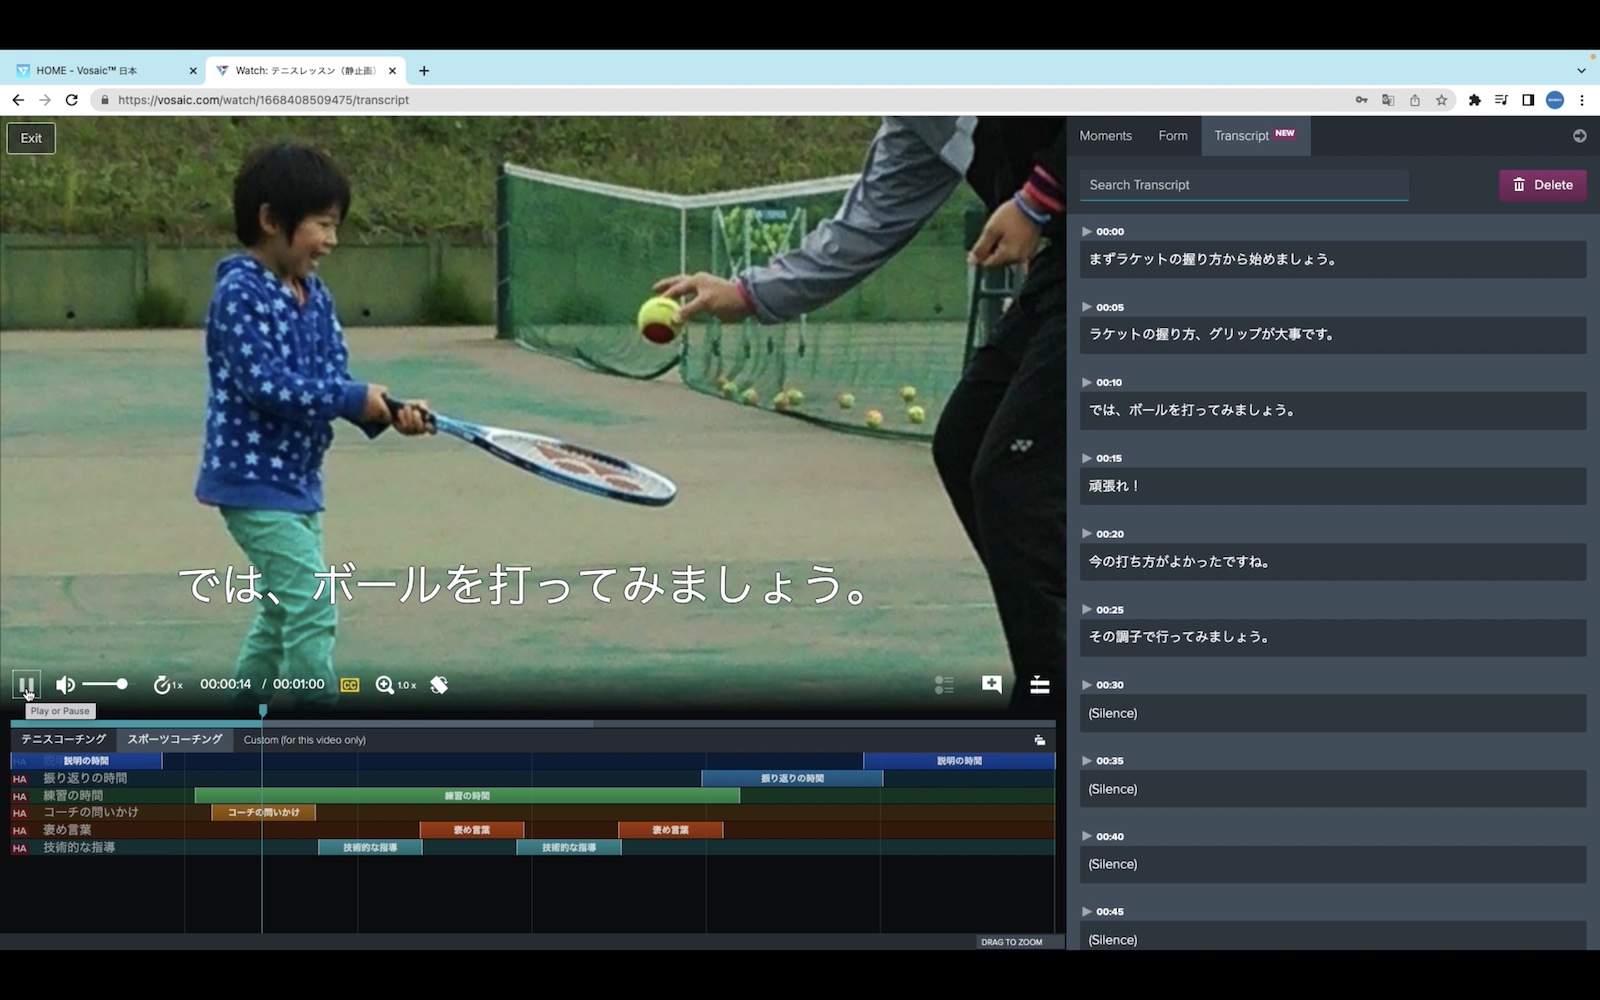Click the timeline playhead marker

click(263, 711)
